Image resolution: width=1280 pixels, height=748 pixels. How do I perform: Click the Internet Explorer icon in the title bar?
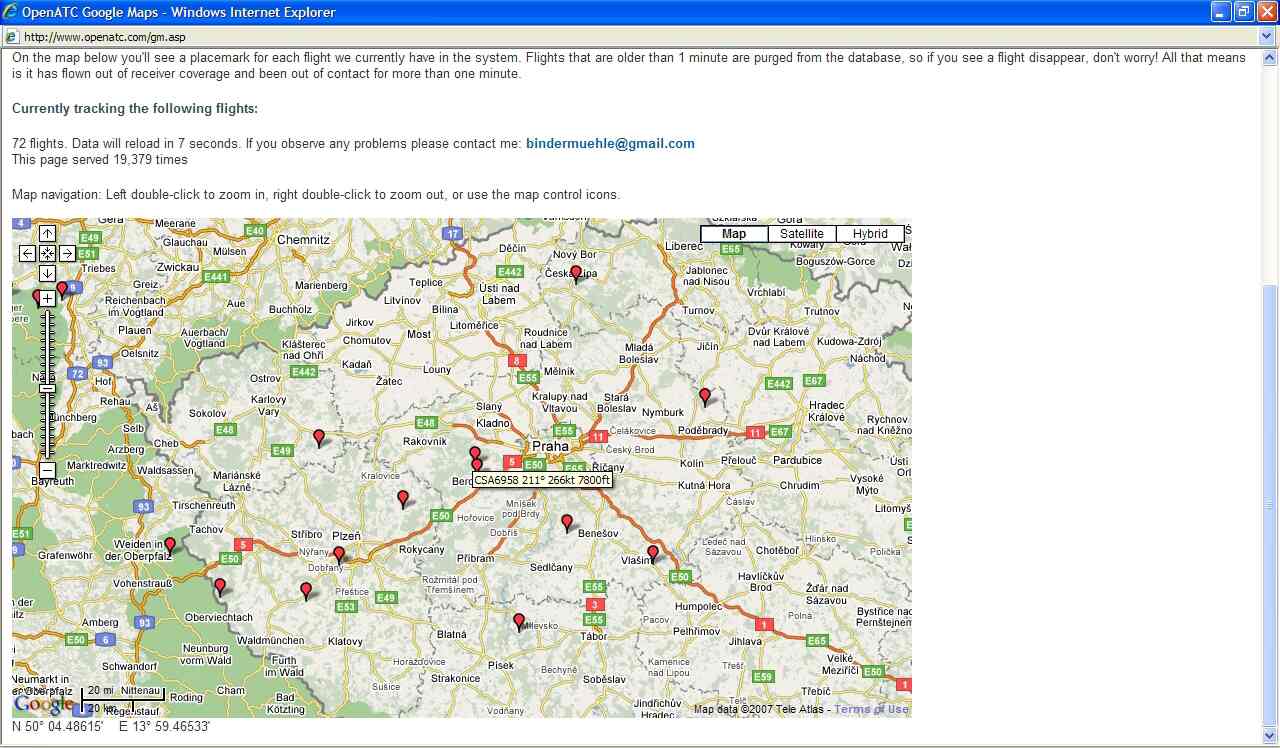10,12
